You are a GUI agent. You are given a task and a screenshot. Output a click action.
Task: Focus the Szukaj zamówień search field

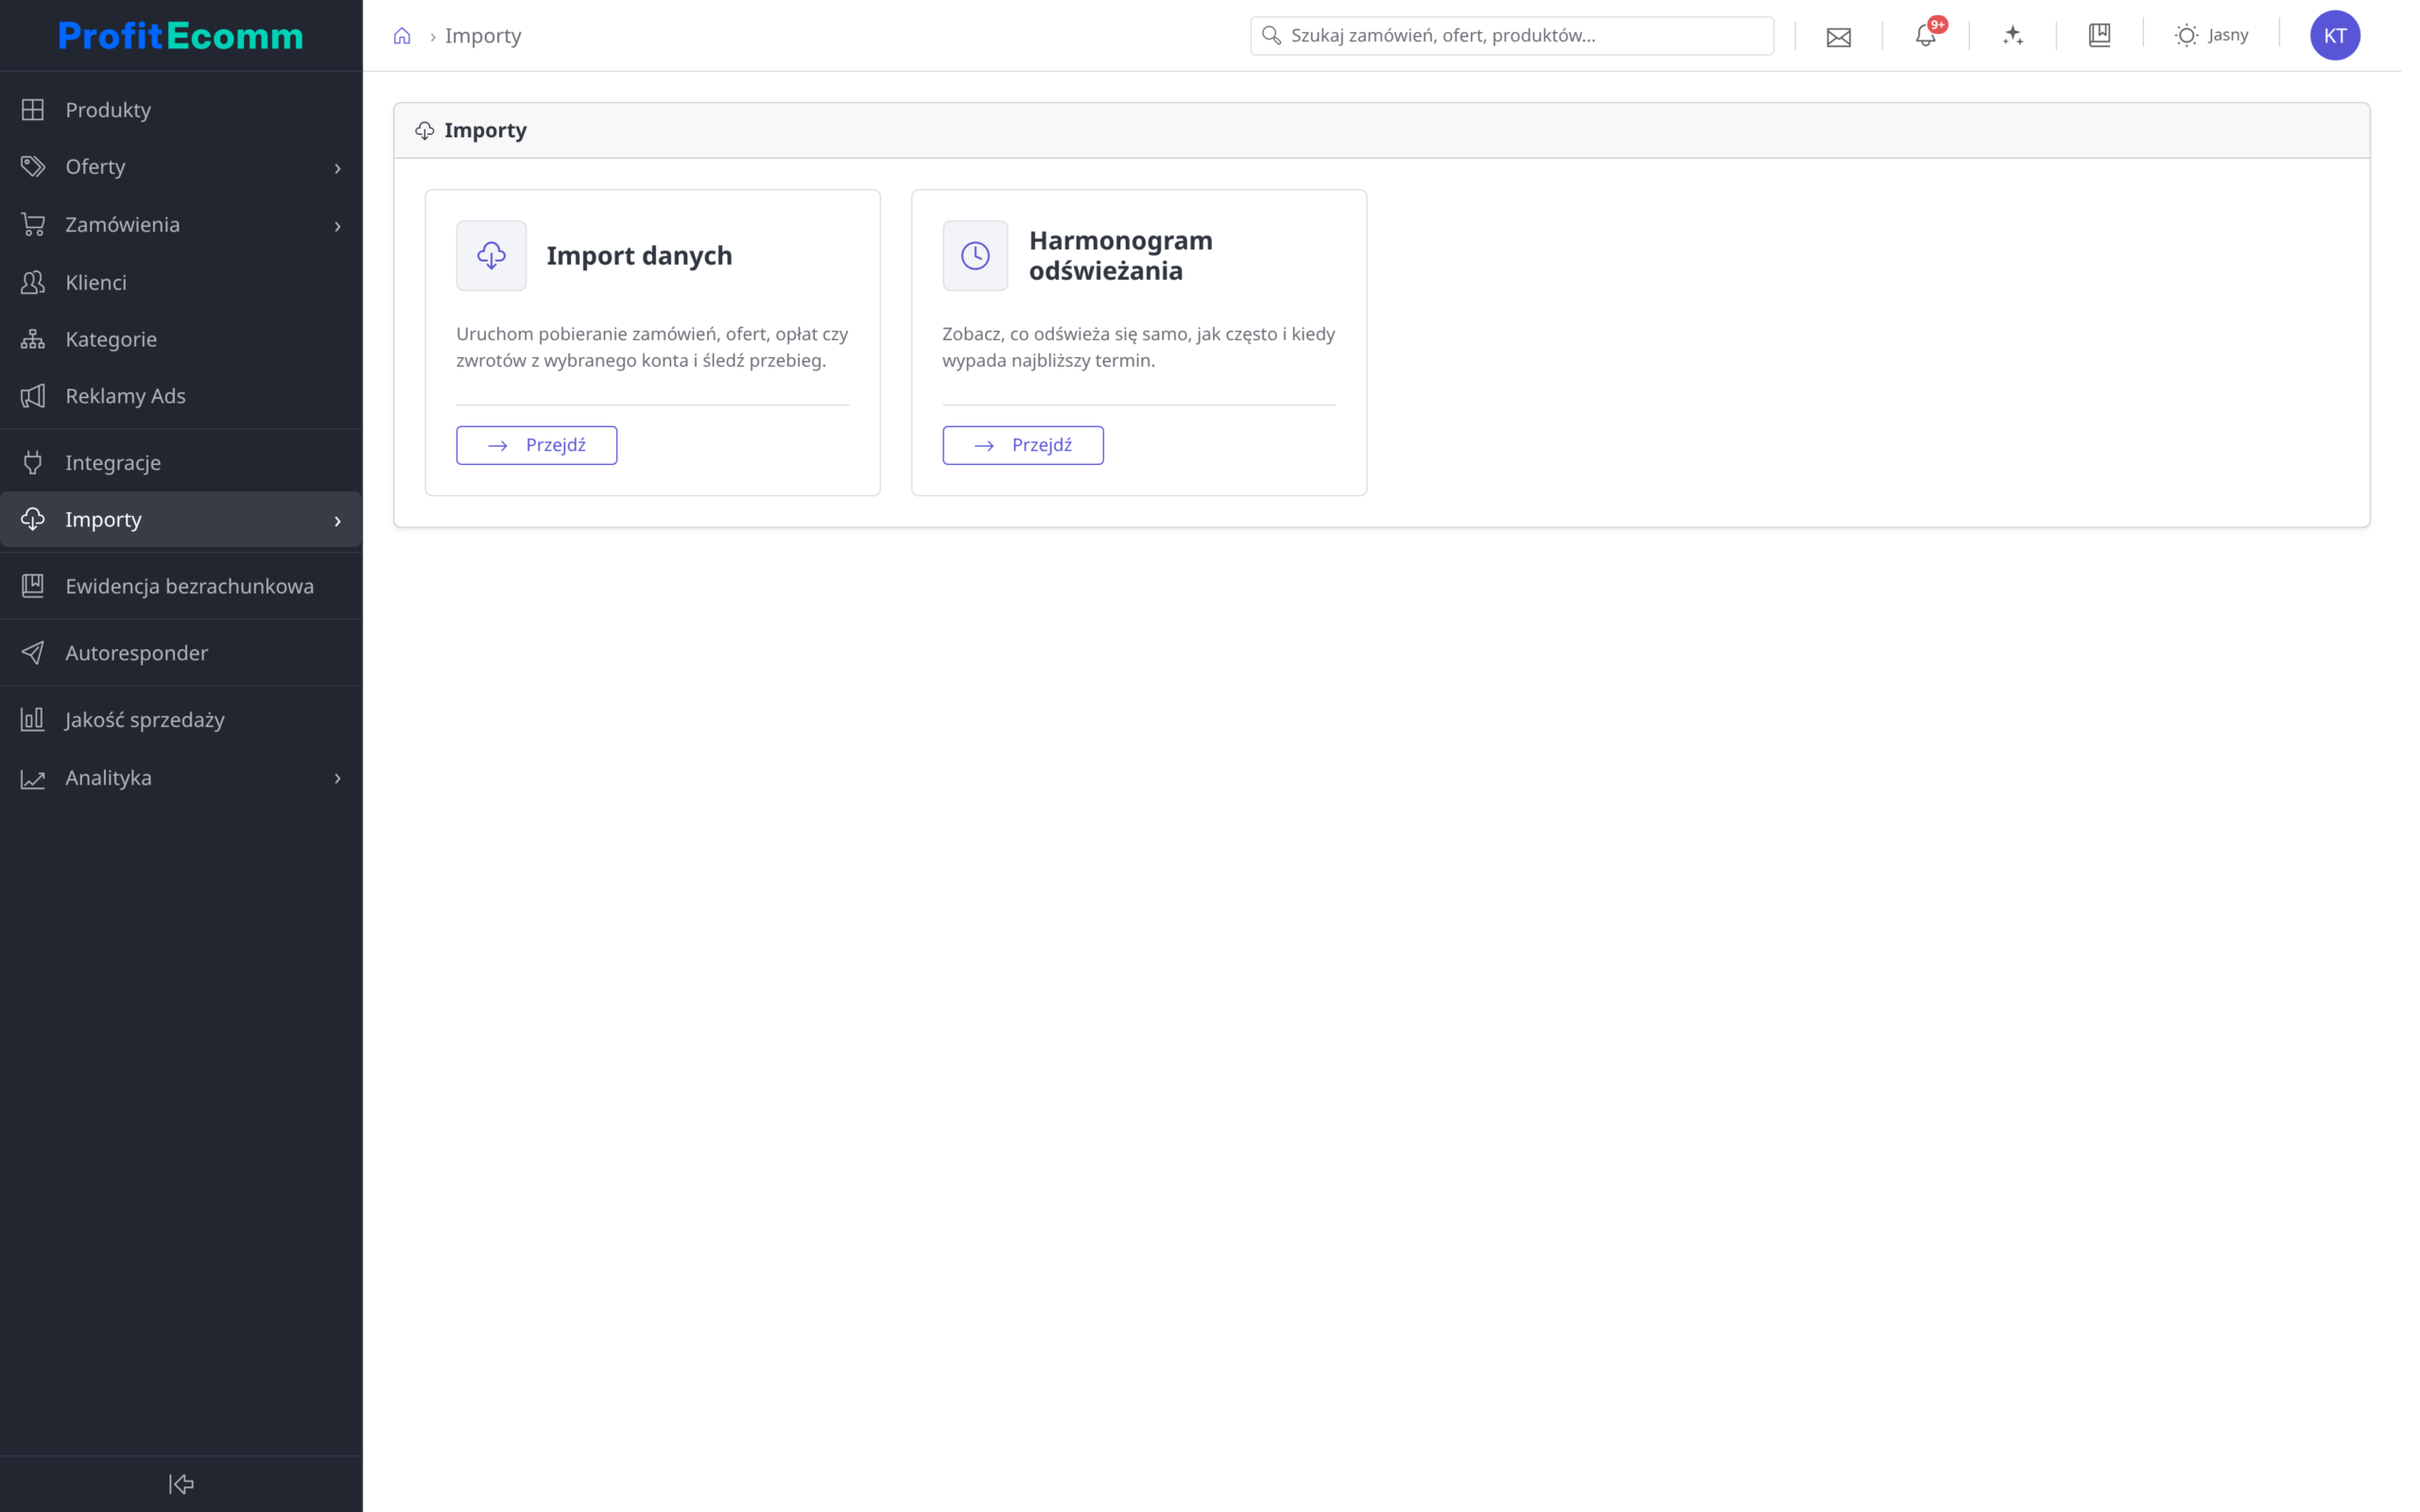(x=1512, y=36)
